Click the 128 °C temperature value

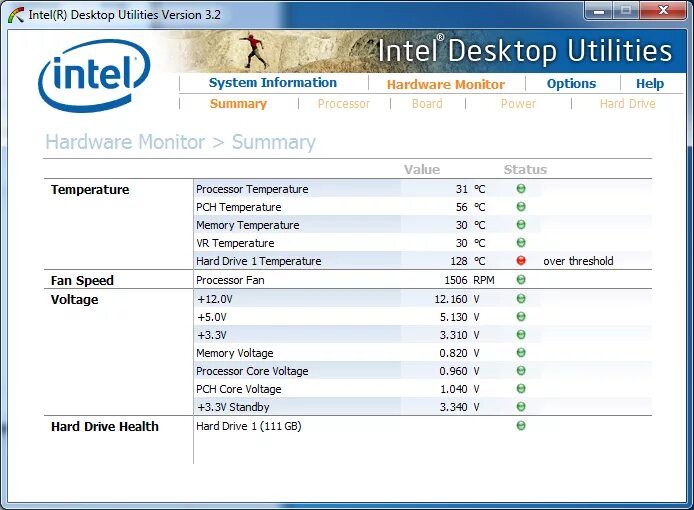[467, 261]
